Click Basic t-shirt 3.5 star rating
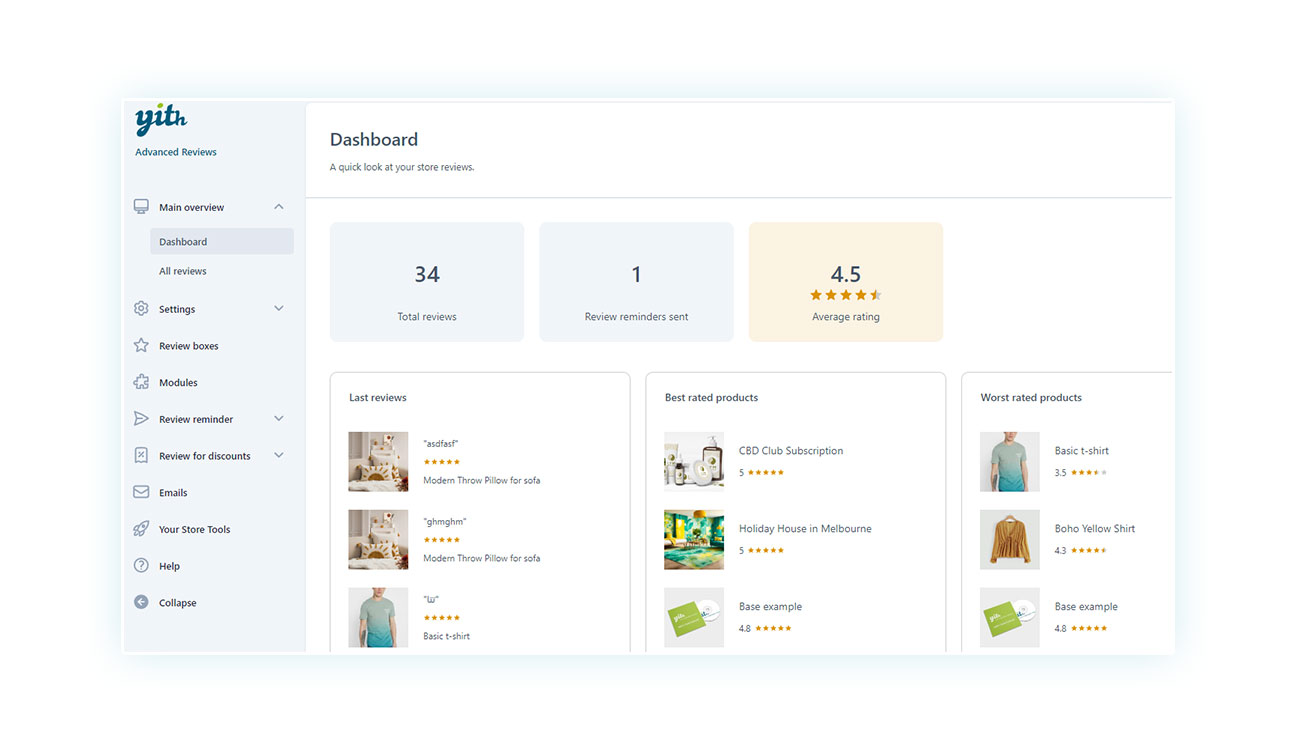The height and width of the screenshot is (755, 1300). (1089, 472)
